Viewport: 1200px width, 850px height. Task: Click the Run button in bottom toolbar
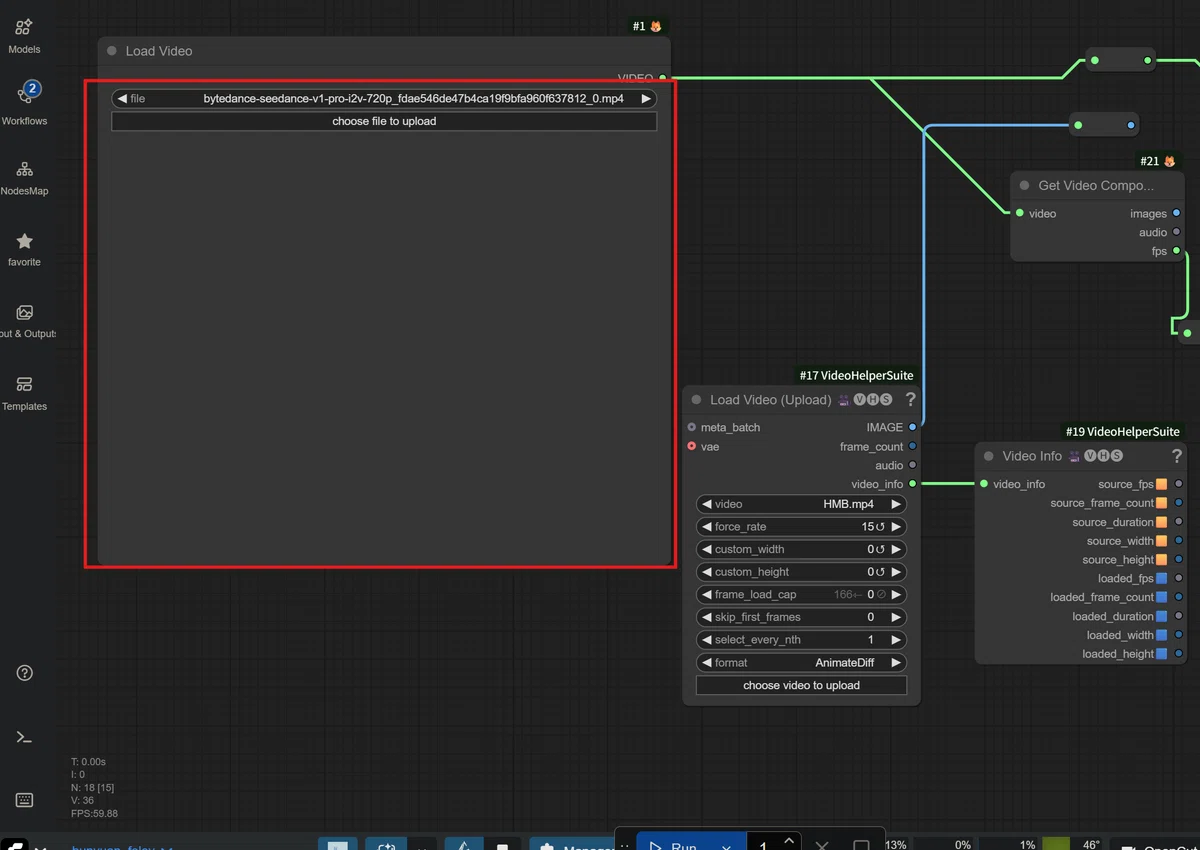[x=673, y=845]
